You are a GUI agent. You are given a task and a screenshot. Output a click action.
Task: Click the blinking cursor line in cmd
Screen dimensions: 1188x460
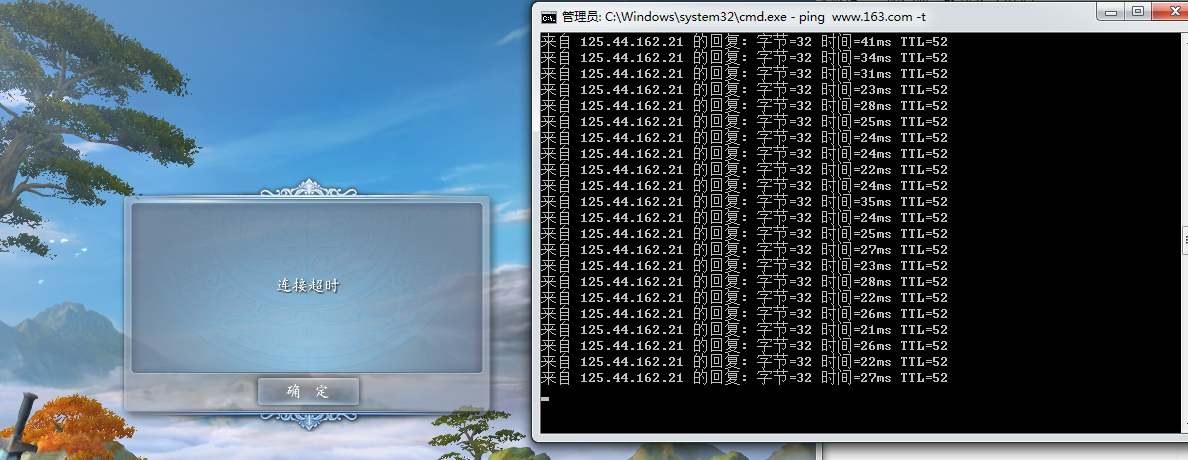coord(546,398)
